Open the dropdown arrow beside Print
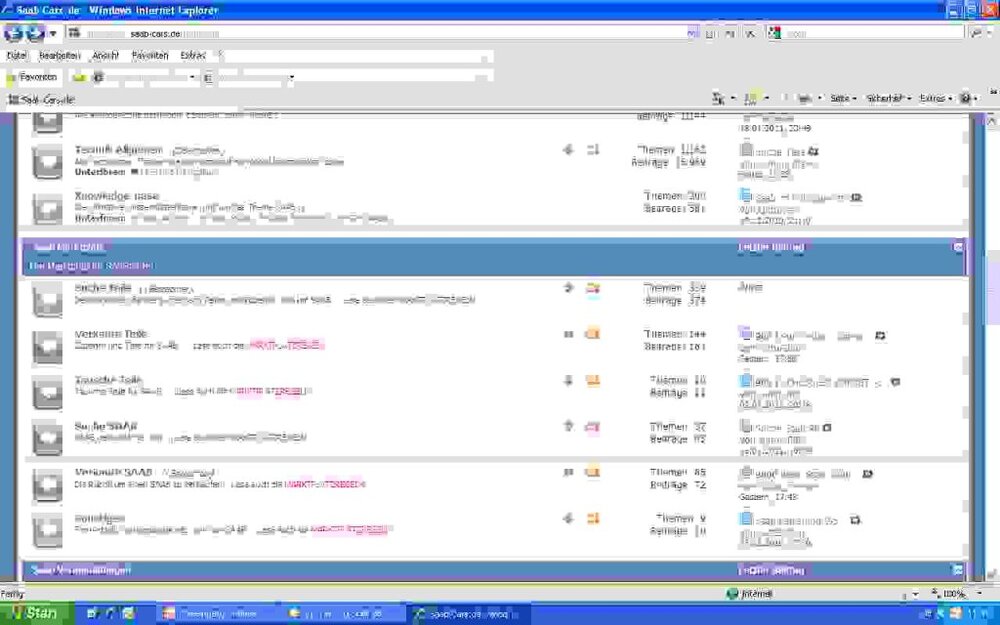Screen dimensions: 1000x625 coord(820,98)
